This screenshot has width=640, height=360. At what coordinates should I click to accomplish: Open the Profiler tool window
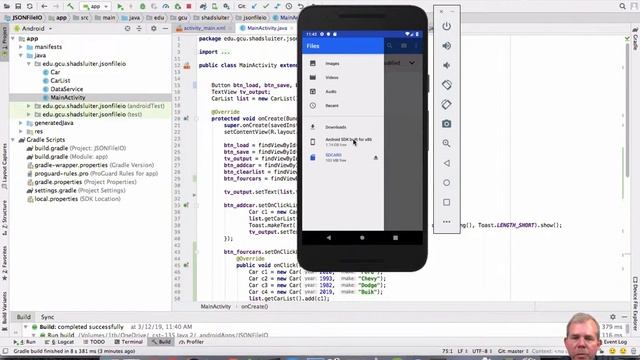click(191, 342)
